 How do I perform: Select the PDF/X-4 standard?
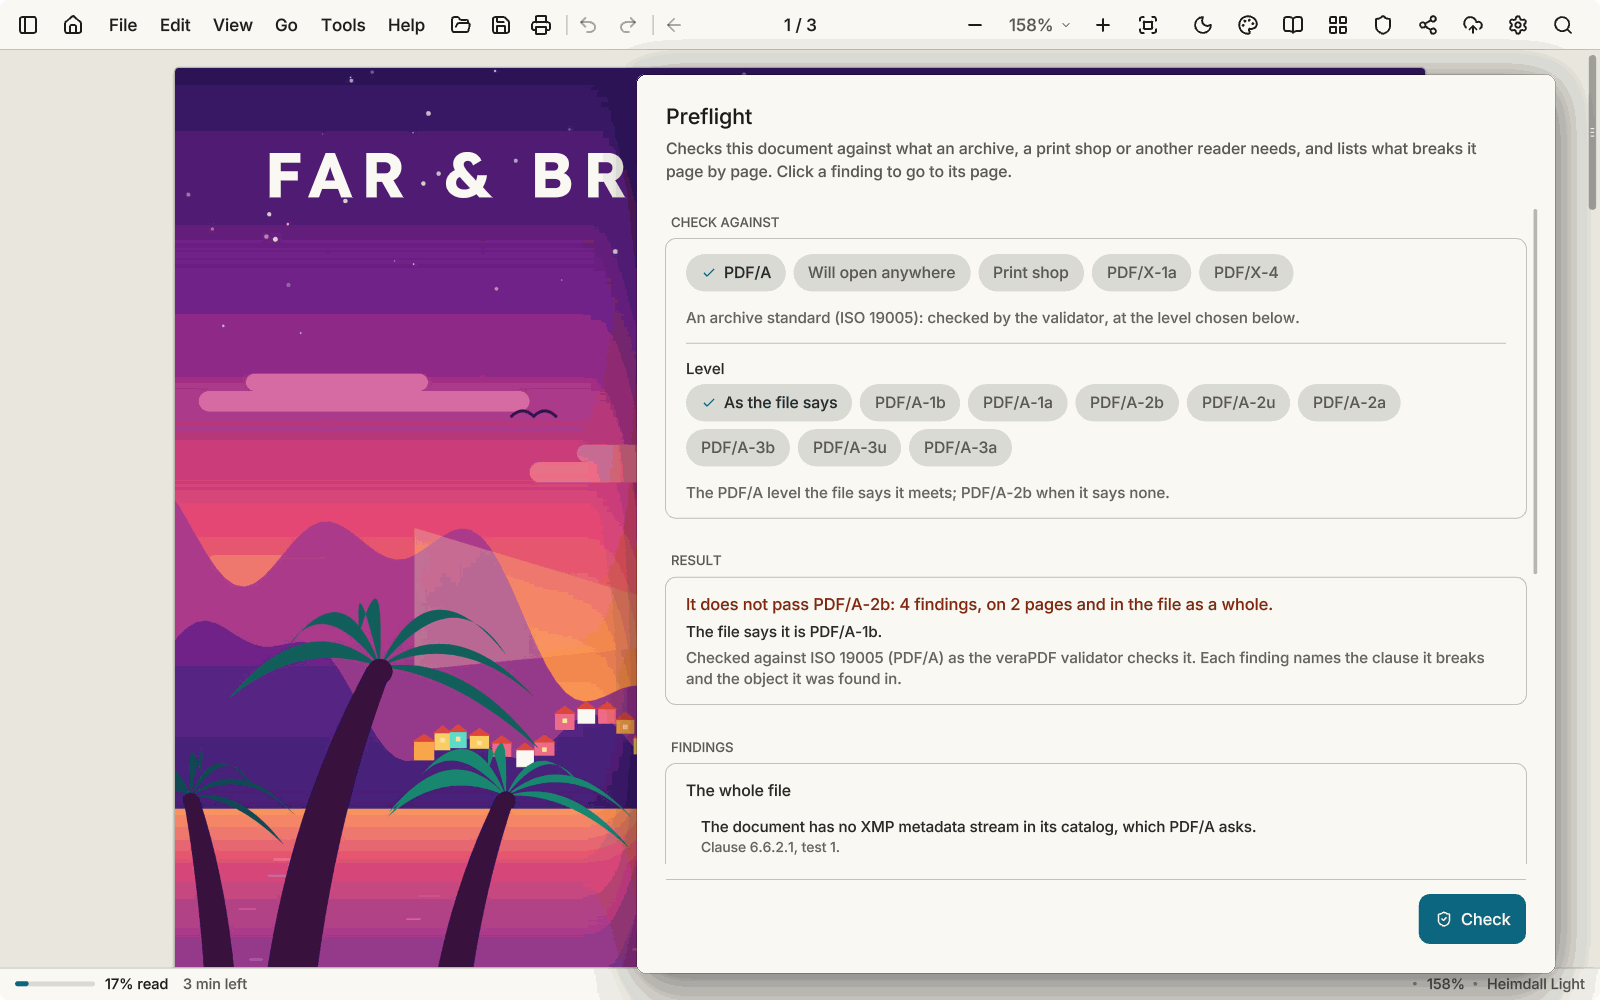click(1246, 273)
